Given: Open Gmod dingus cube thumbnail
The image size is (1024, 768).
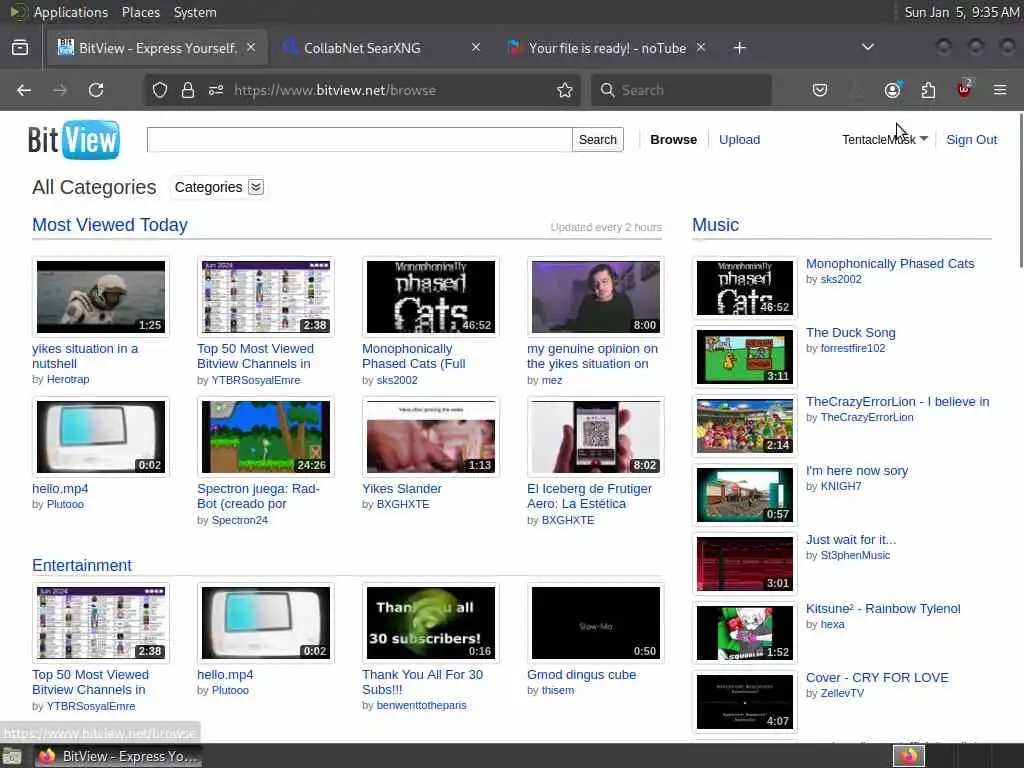Looking at the screenshot, I should [x=596, y=623].
